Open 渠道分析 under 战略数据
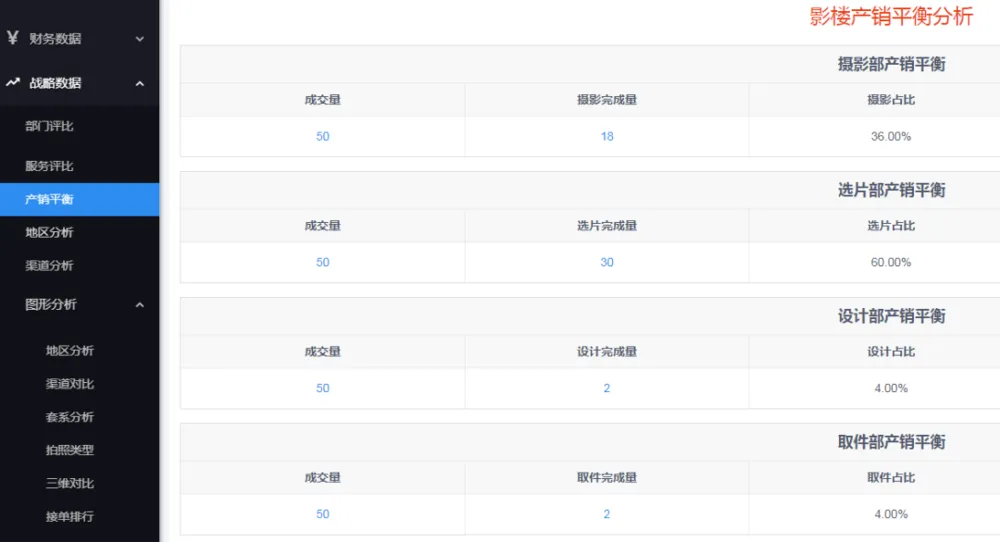This screenshot has height=542, width=1000. [49, 265]
